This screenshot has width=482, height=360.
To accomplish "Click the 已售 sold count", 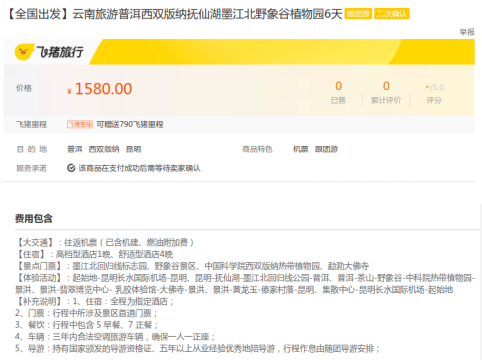I will point(338,92).
